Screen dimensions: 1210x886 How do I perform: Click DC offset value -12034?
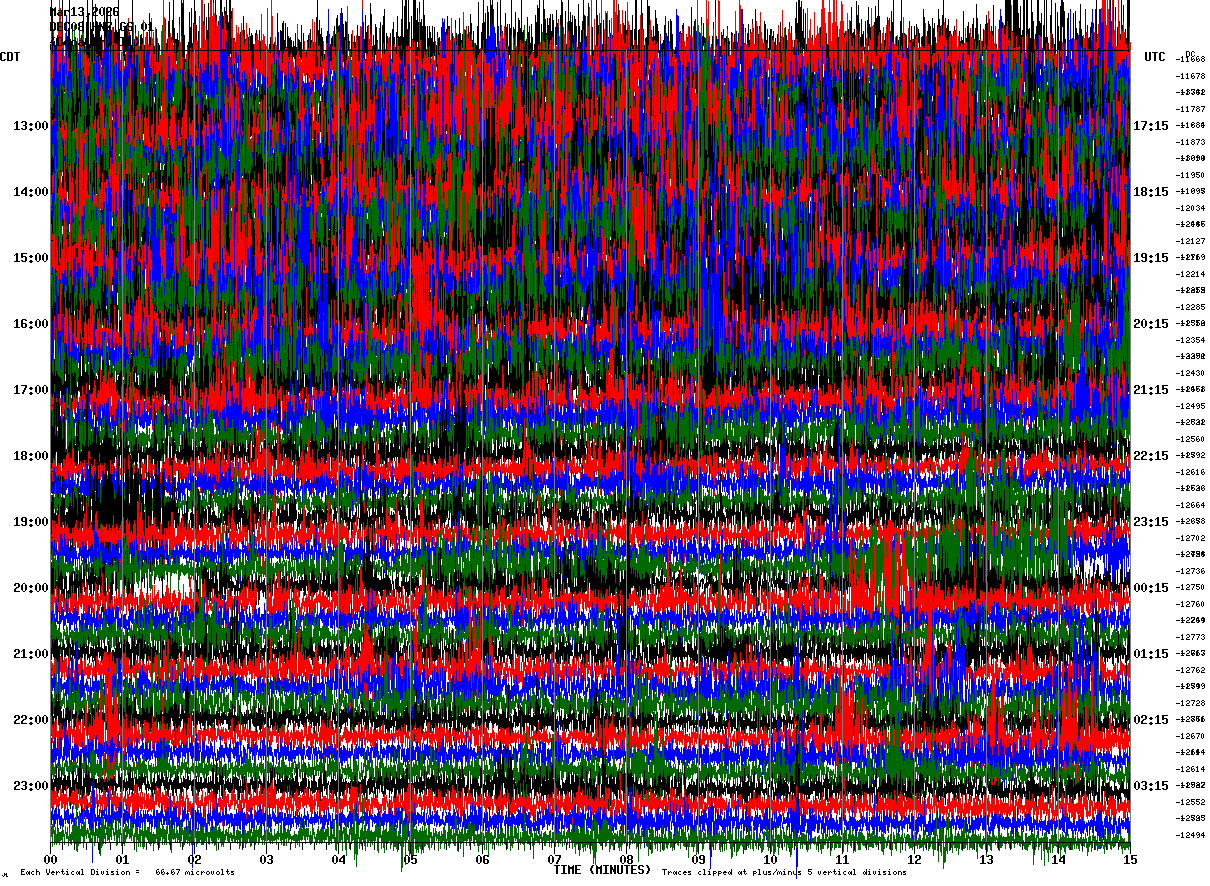(x=1190, y=208)
